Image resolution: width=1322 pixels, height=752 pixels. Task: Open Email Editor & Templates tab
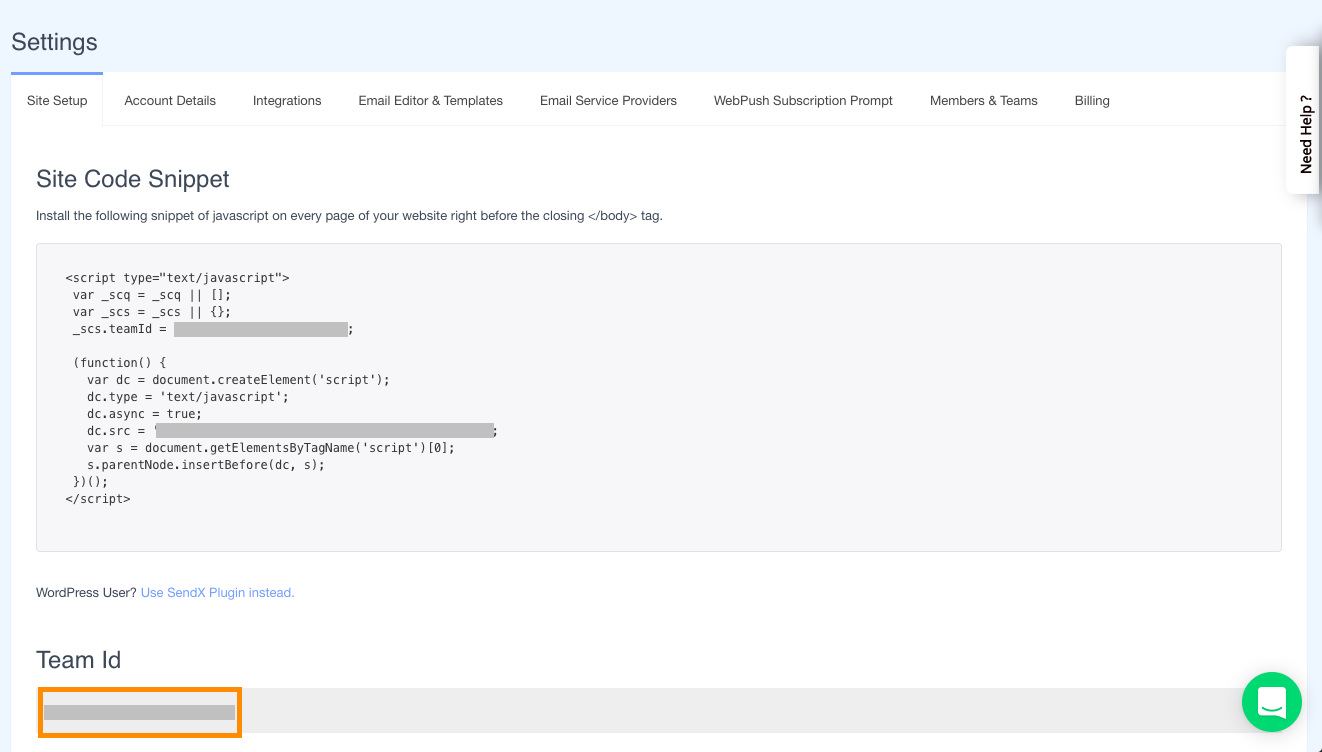tap(431, 100)
